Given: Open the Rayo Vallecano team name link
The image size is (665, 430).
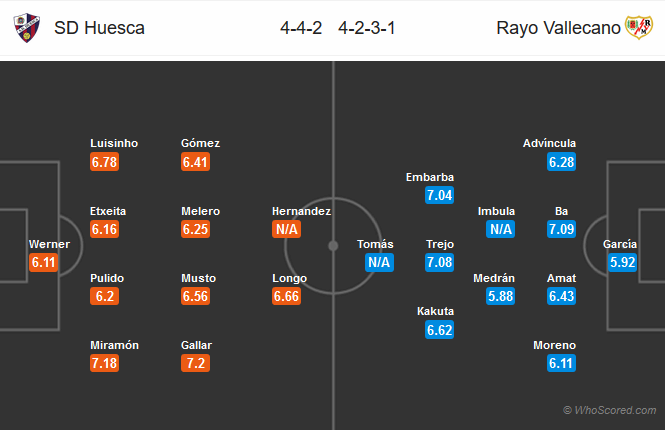Looking at the screenshot, I should 558,28.
